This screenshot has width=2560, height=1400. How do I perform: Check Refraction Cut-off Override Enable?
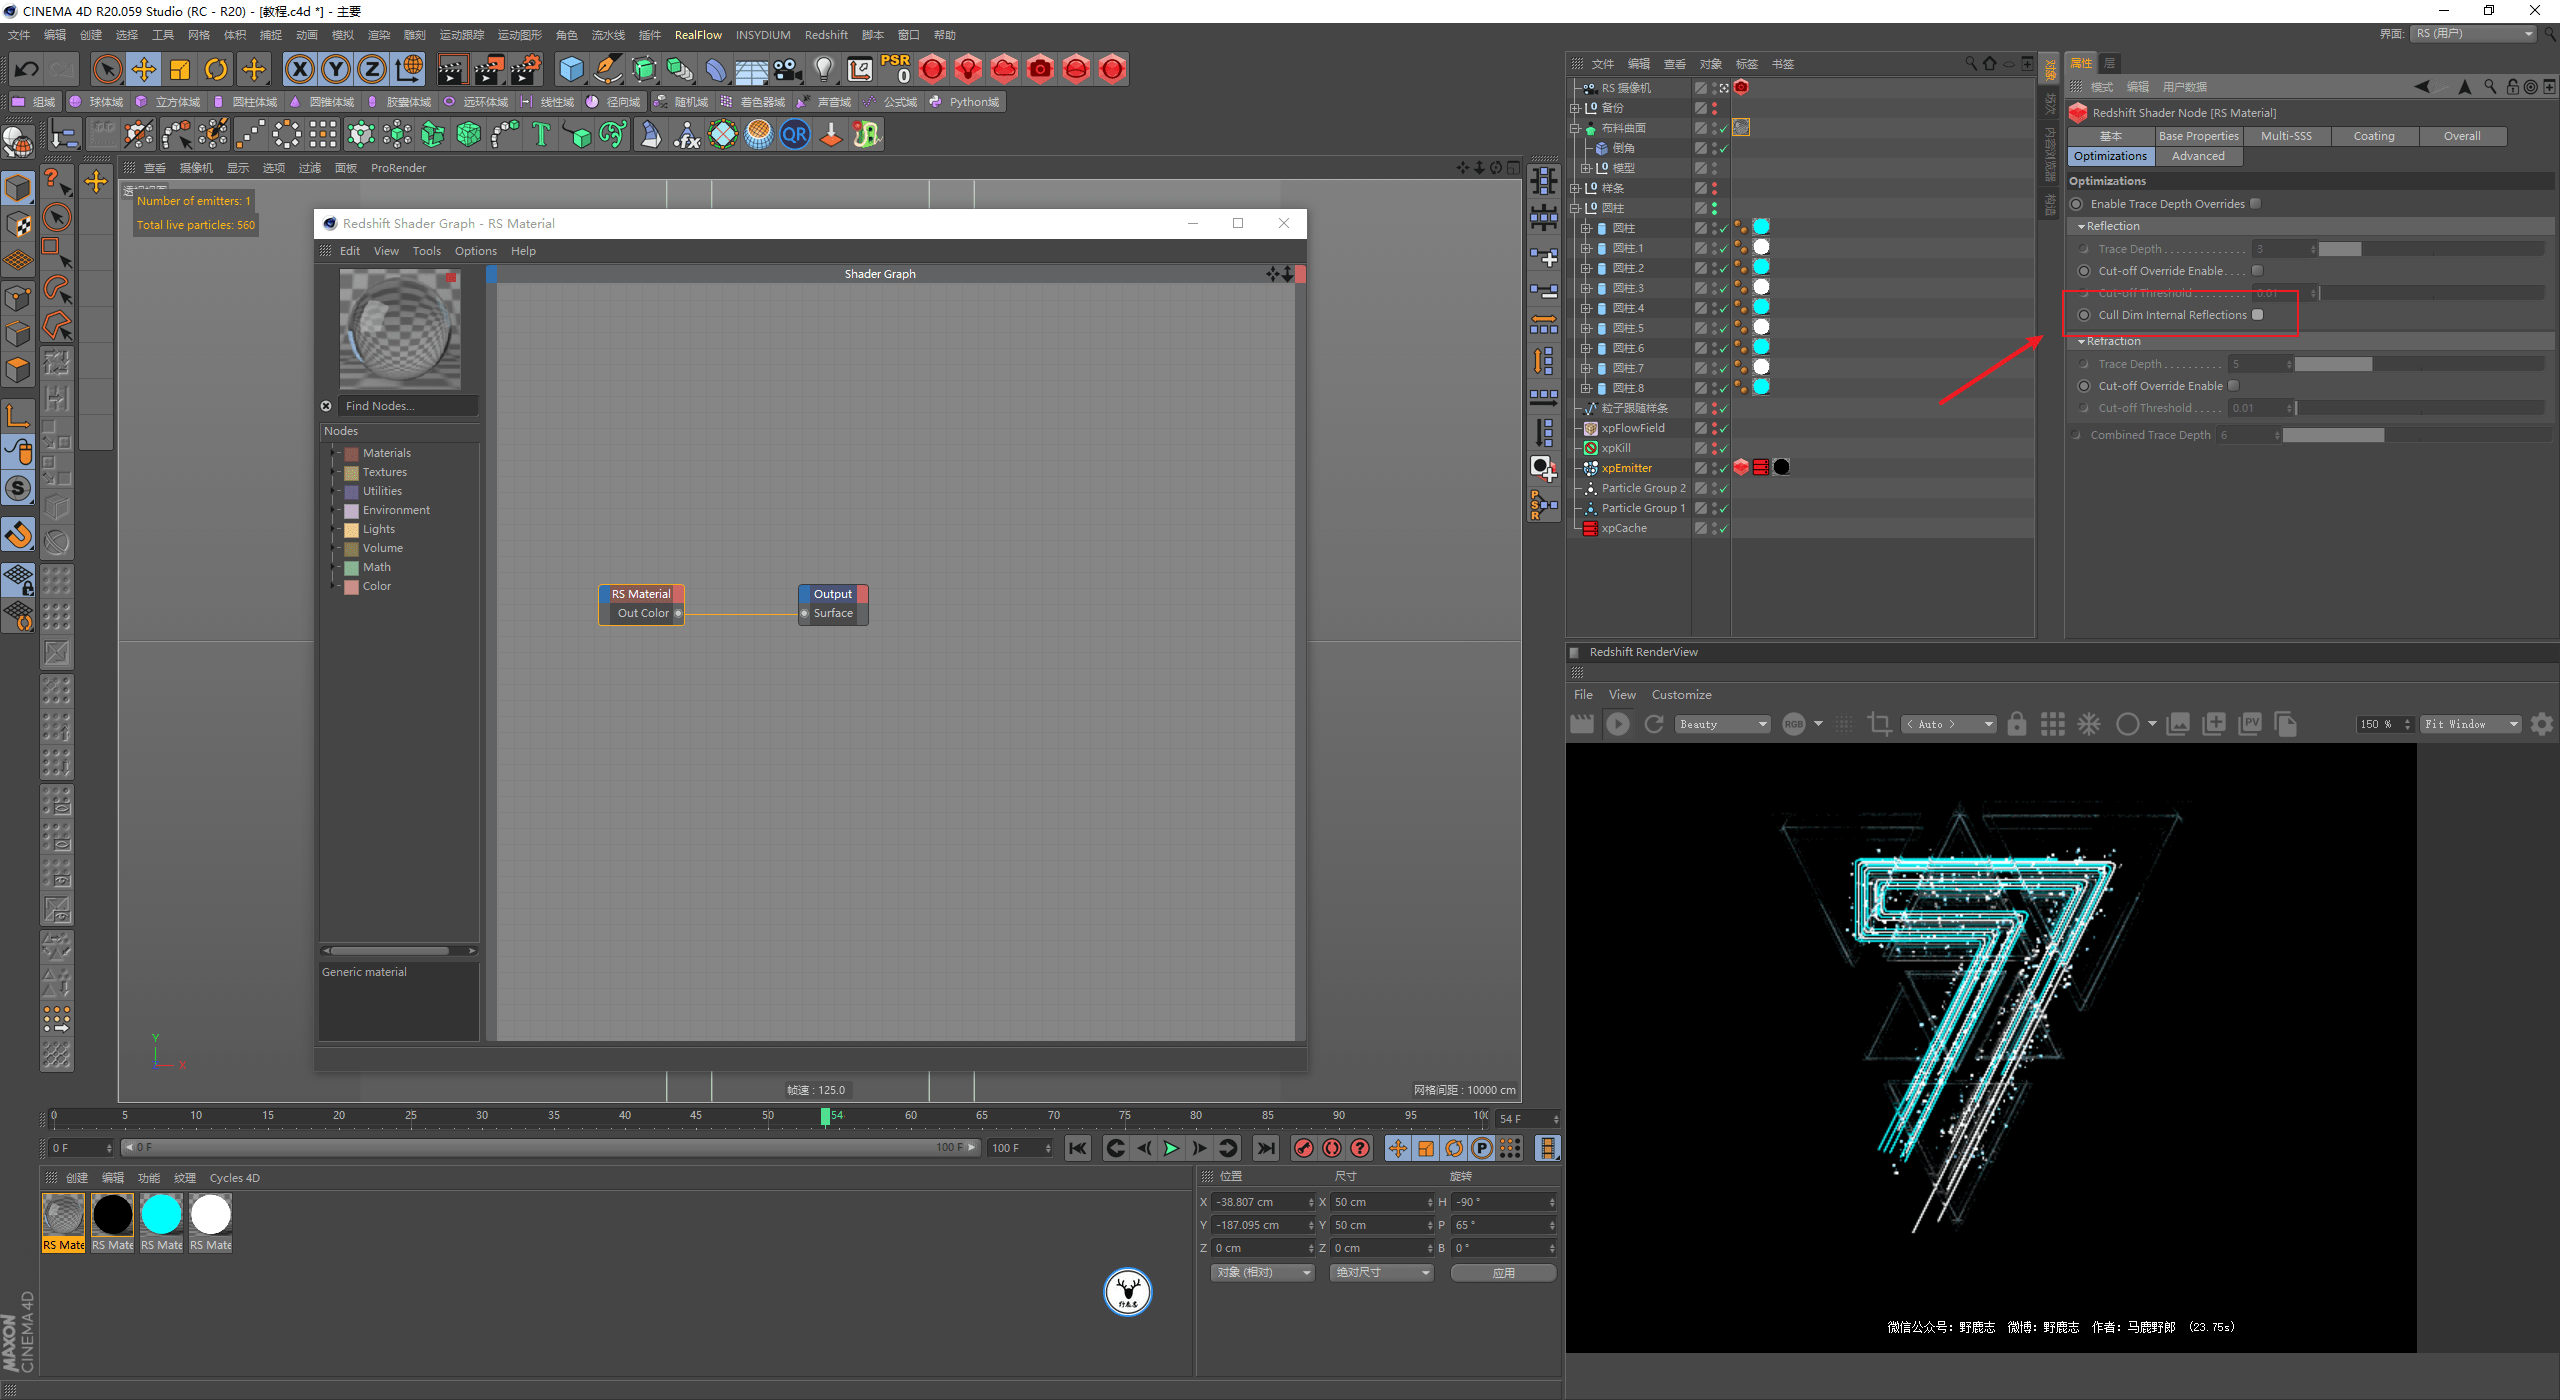2234,386
